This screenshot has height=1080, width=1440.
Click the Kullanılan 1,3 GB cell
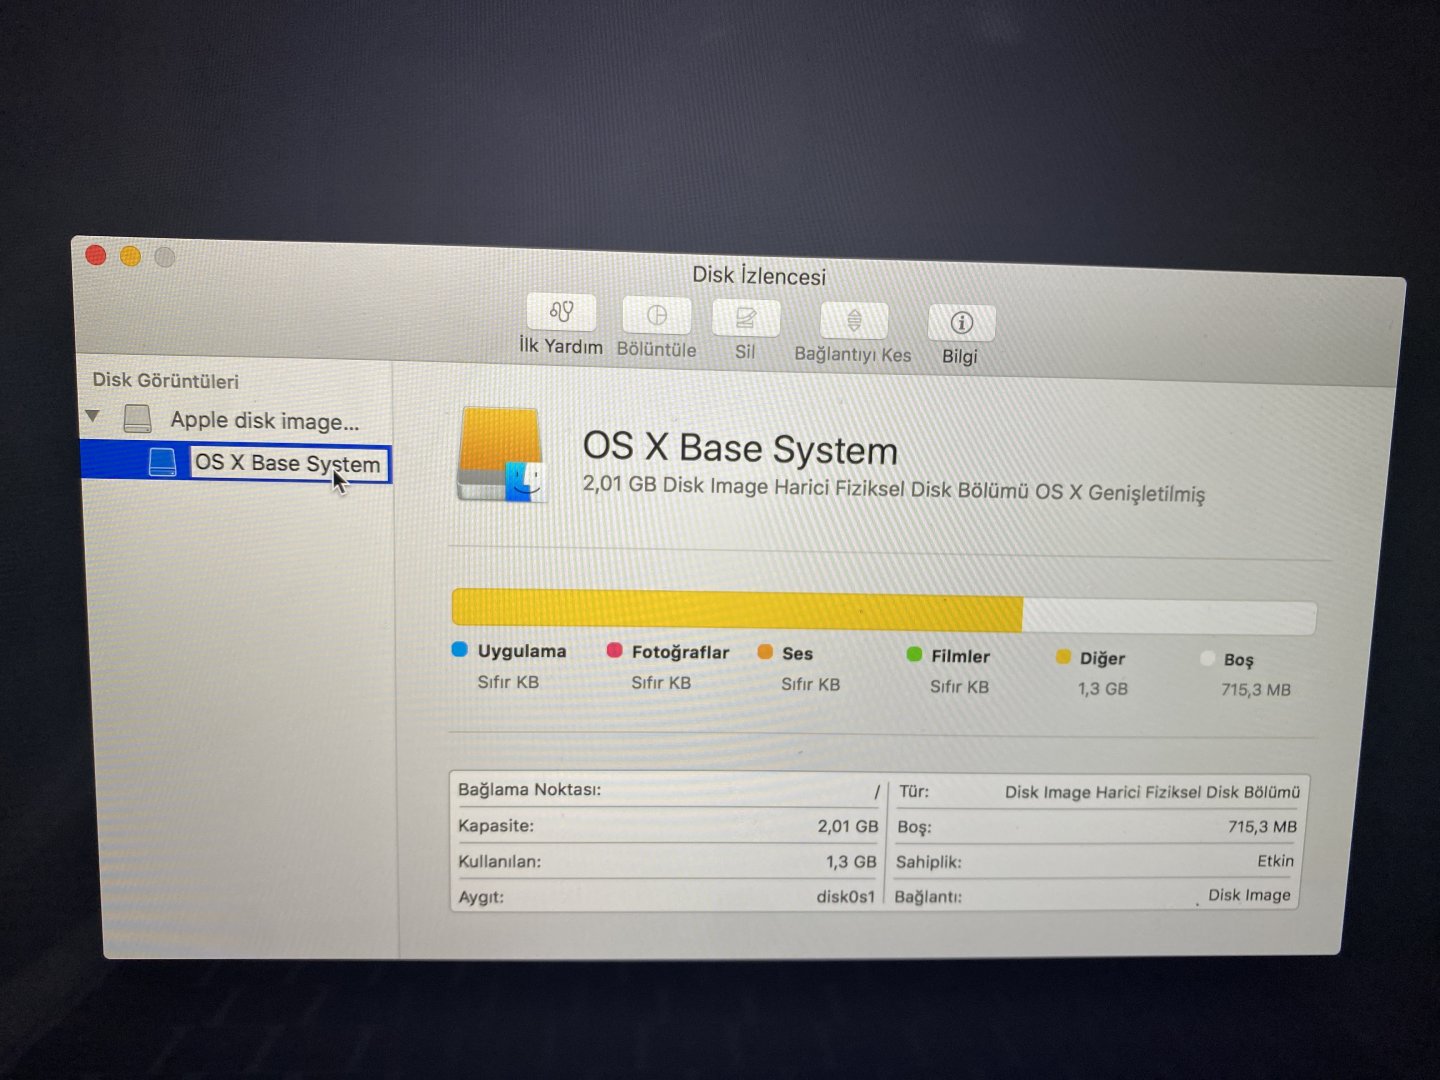coord(851,861)
